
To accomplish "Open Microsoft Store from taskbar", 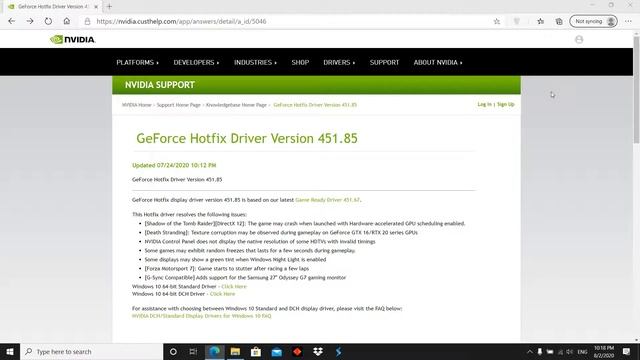I will [x=256, y=351].
